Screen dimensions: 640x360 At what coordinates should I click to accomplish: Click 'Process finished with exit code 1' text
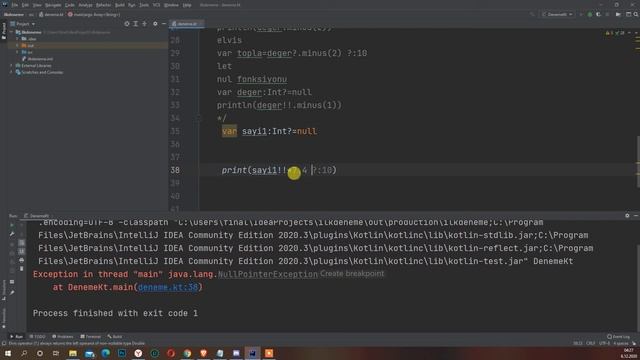(x=116, y=313)
